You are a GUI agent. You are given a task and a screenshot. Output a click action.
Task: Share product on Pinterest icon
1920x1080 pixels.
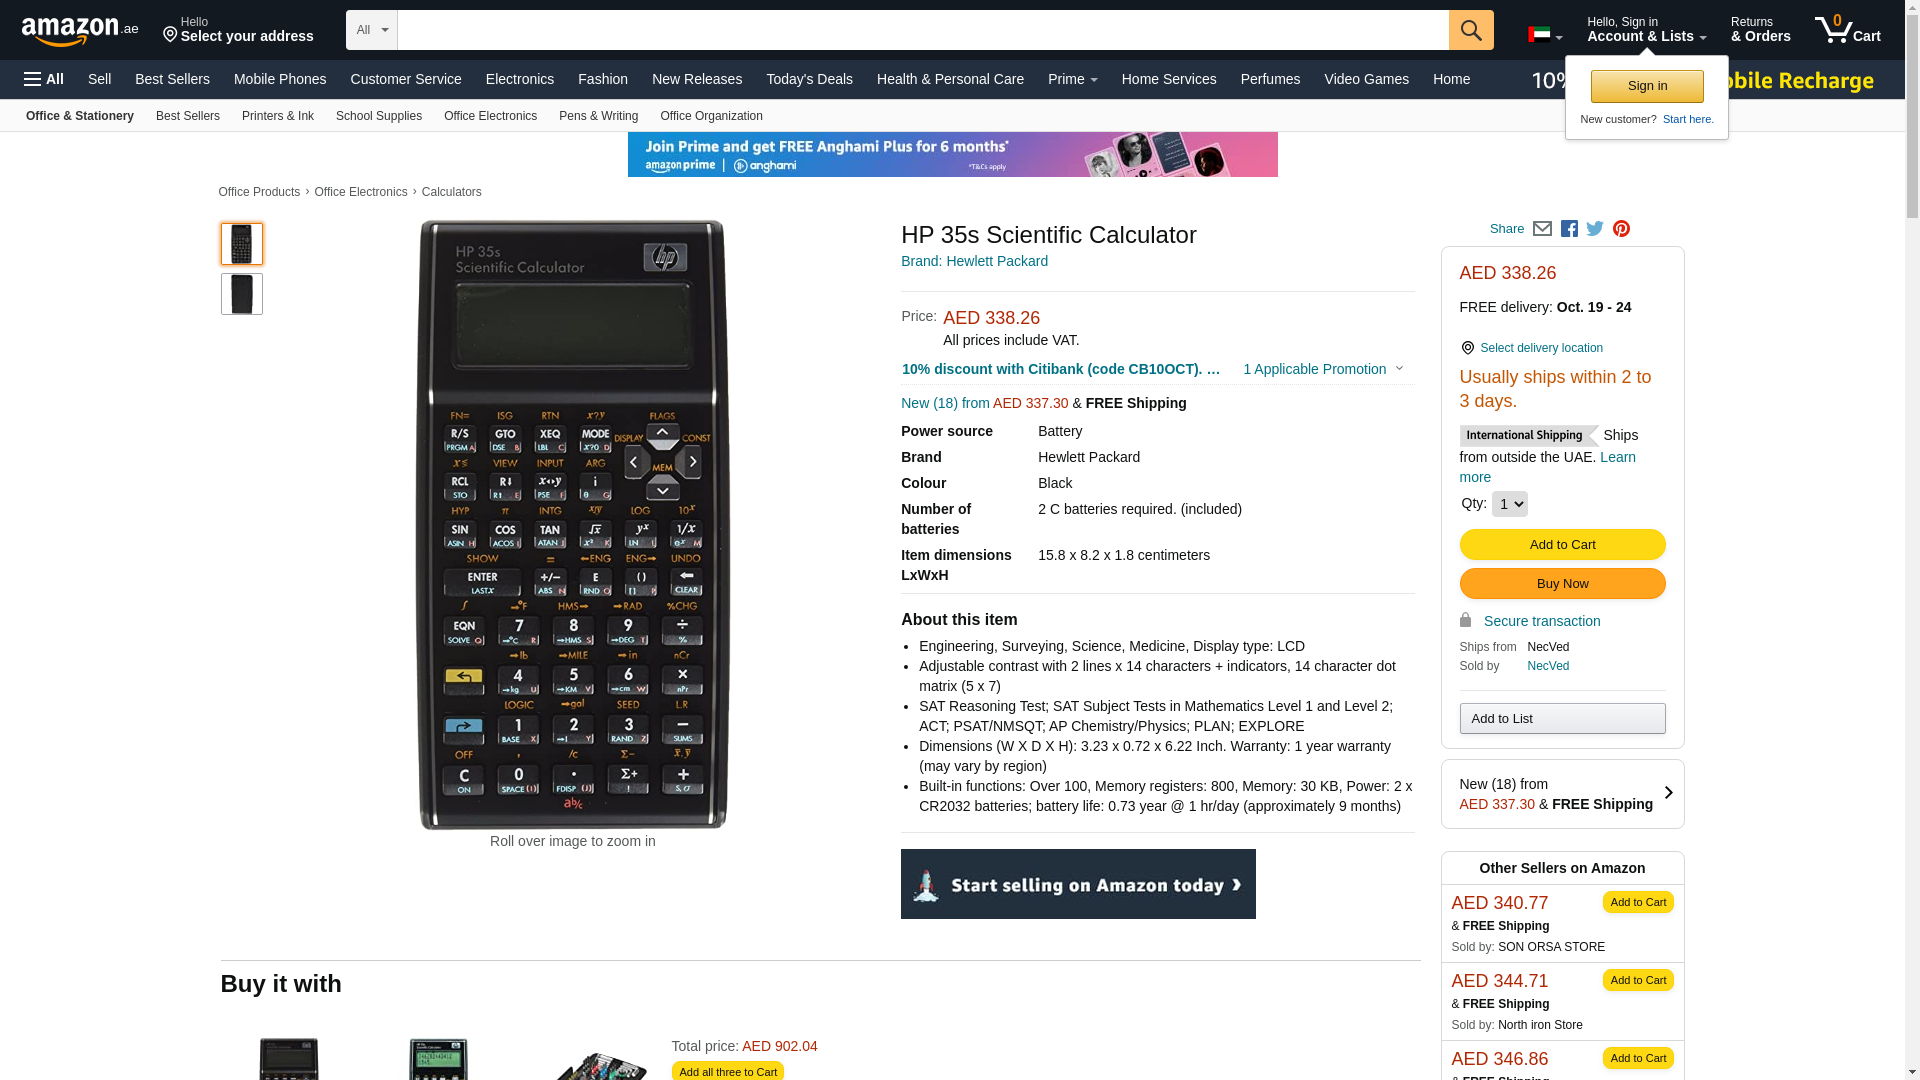pyautogui.click(x=1621, y=229)
